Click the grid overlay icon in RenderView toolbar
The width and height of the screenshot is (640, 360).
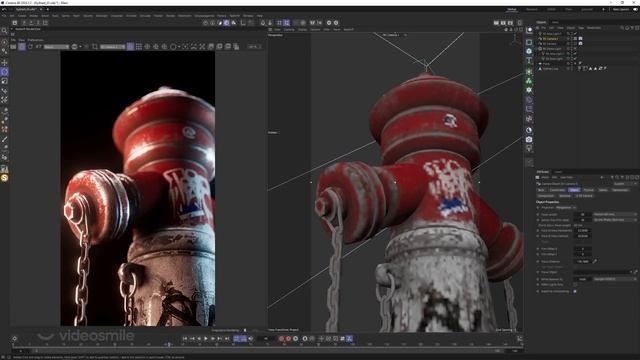click(x=139, y=47)
